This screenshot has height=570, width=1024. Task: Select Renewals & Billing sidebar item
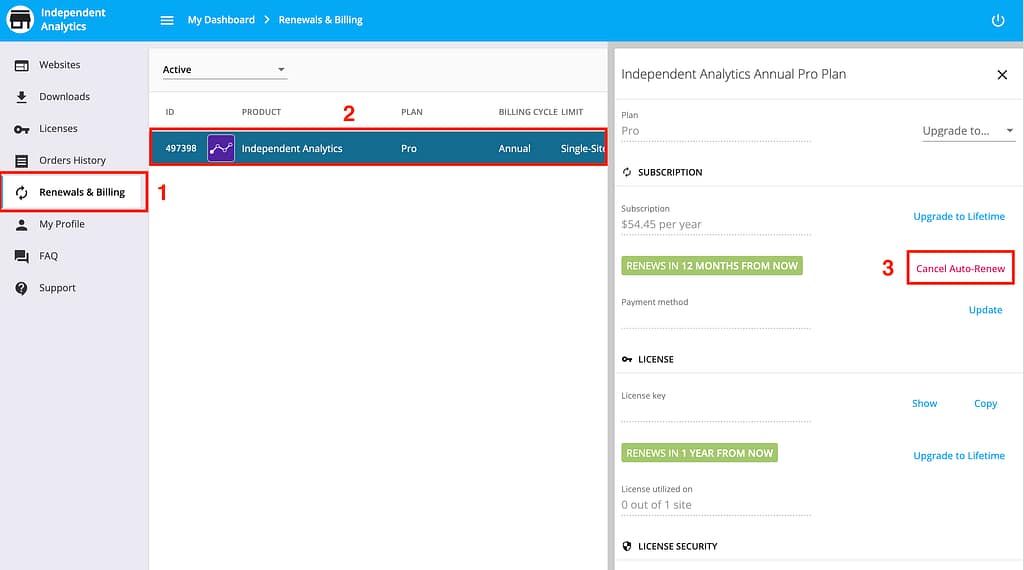click(x=81, y=192)
